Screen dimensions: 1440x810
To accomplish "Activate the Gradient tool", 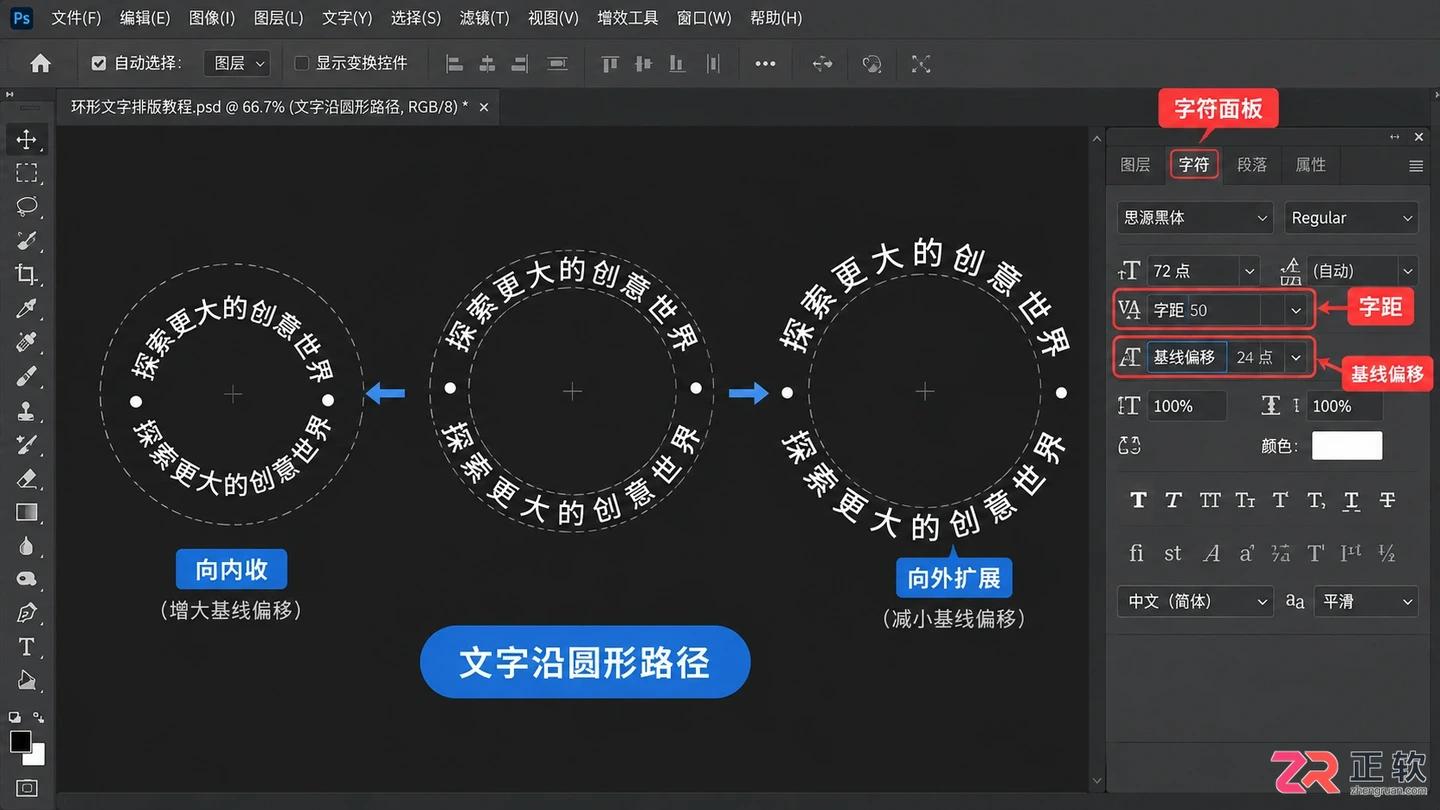I will (27, 512).
